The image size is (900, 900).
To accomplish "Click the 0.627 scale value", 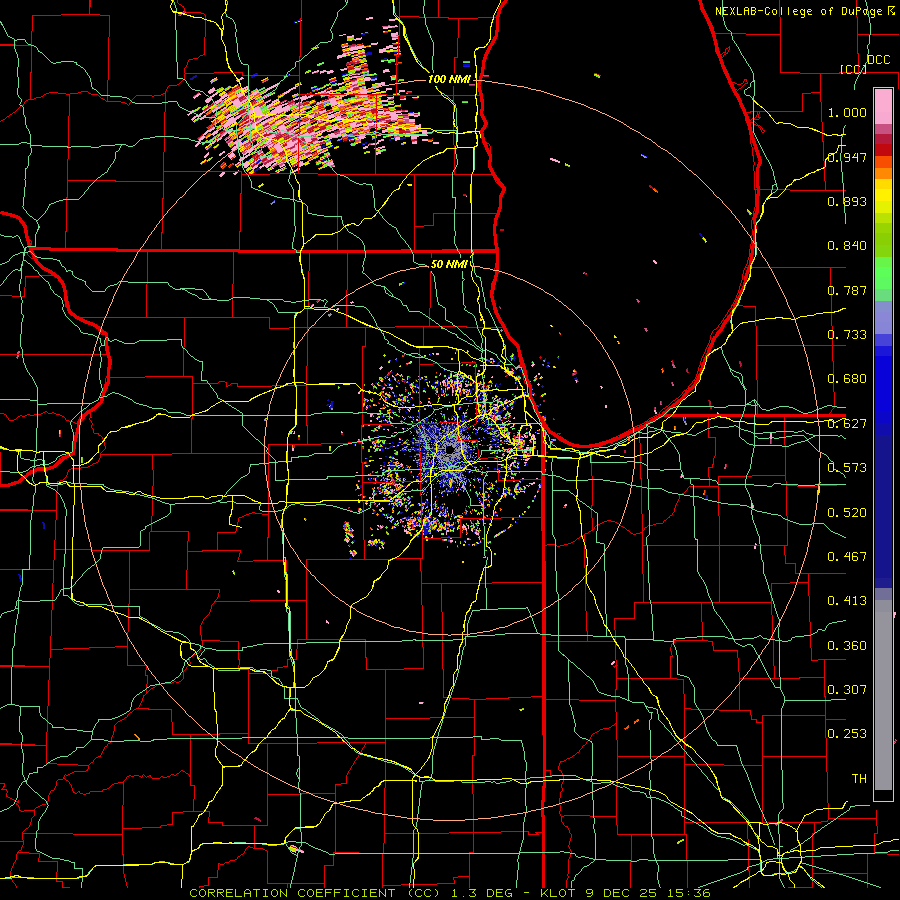I will point(847,424).
